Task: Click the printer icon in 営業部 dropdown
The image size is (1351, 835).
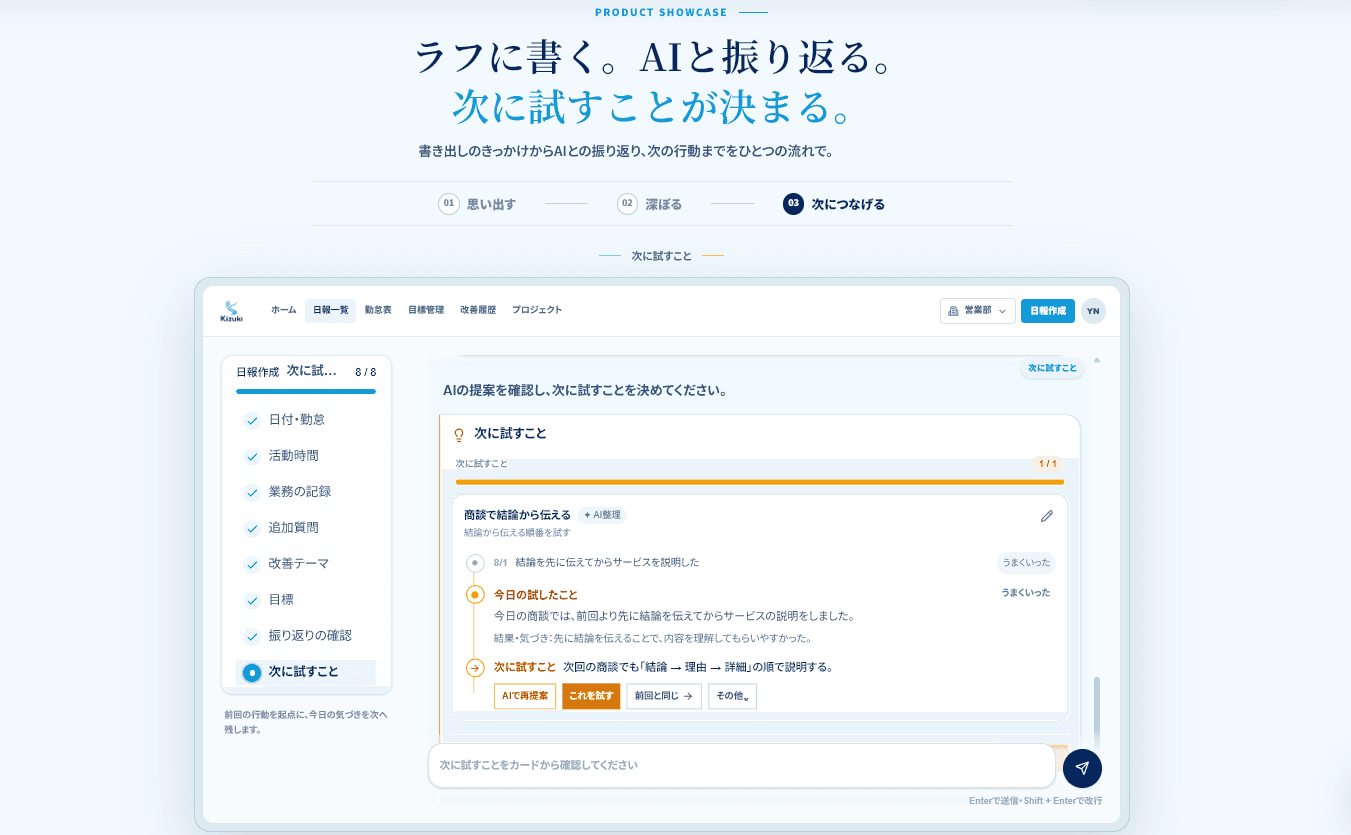Action: click(x=953, y=311)
